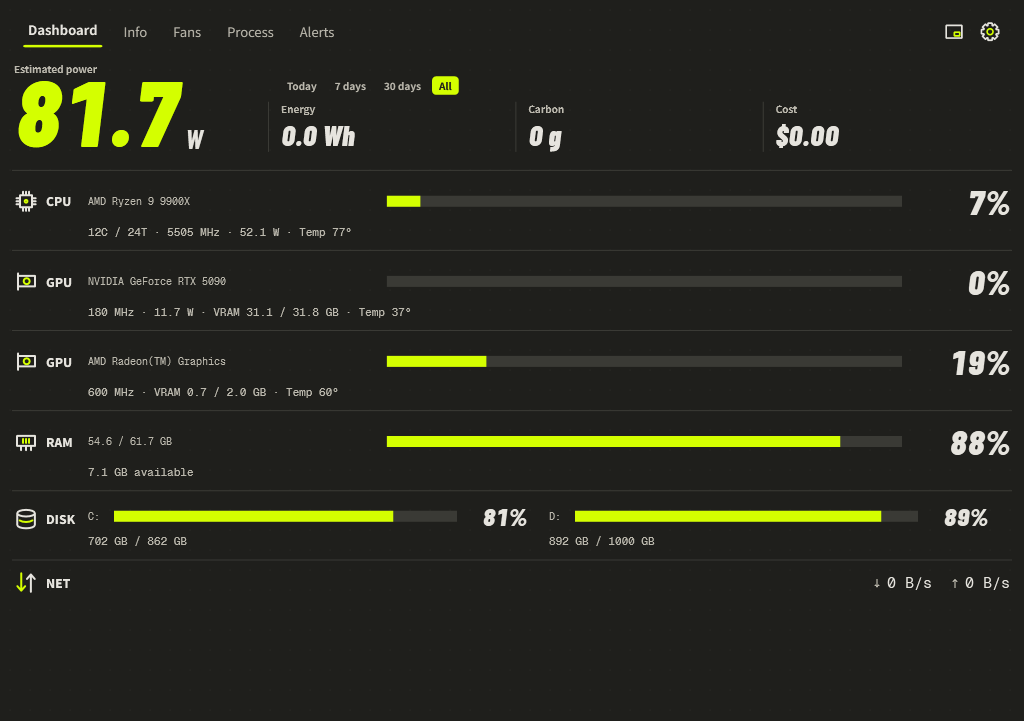
Task: Click the CPU details line with 5505 MHz
Action: (x=219, y=232)
